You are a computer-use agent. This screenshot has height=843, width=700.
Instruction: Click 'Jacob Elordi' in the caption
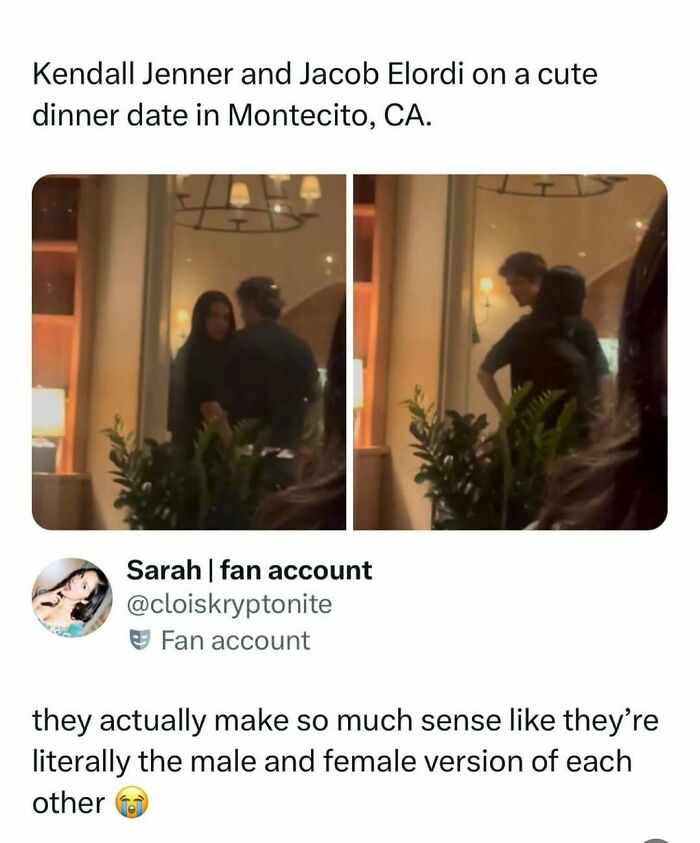coord(381,74)
